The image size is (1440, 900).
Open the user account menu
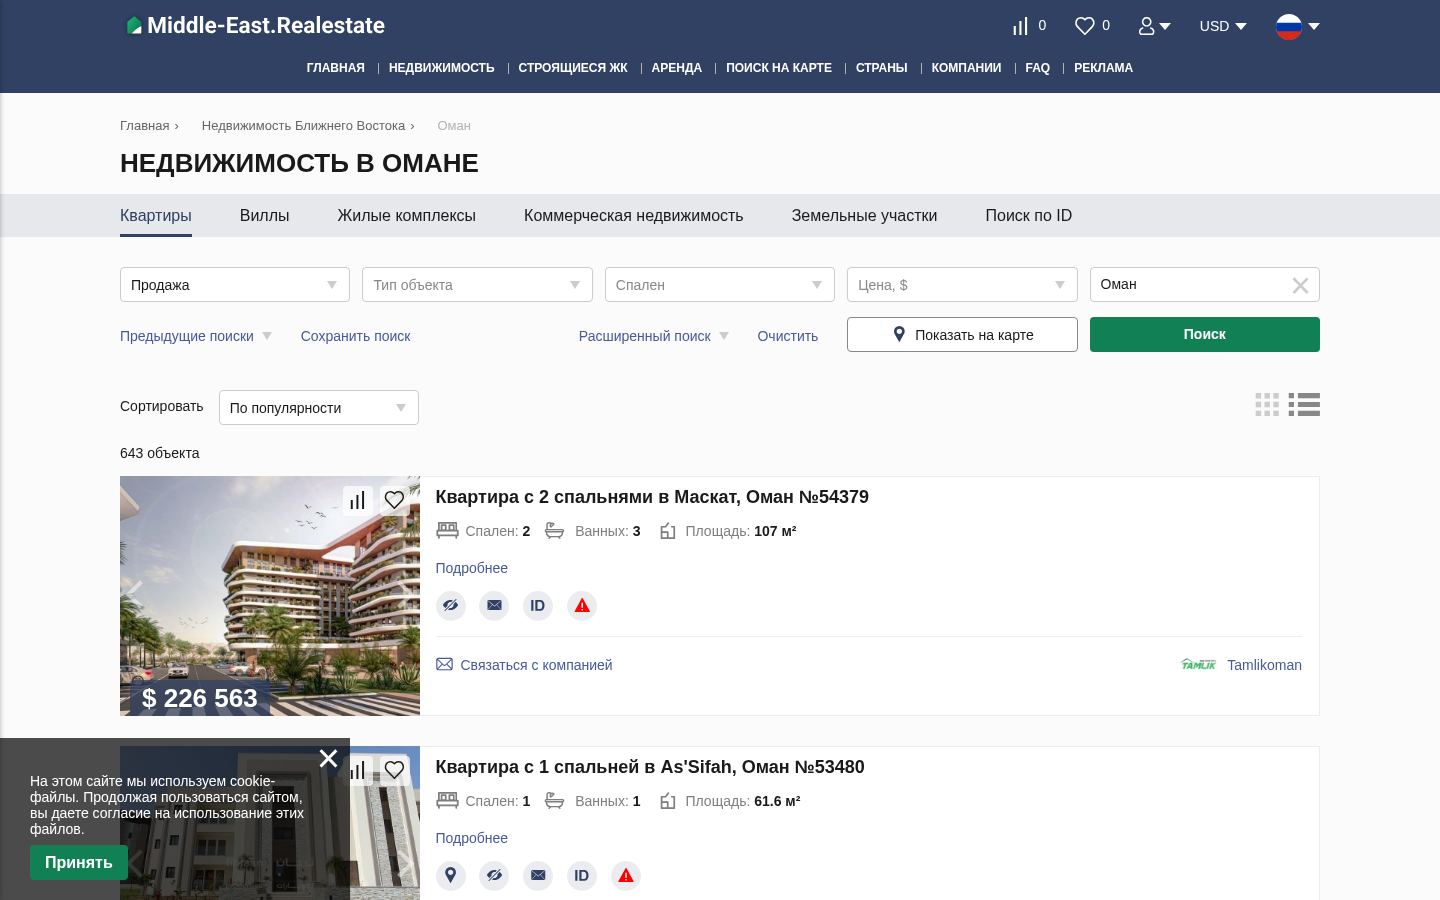click(1154, 26)
